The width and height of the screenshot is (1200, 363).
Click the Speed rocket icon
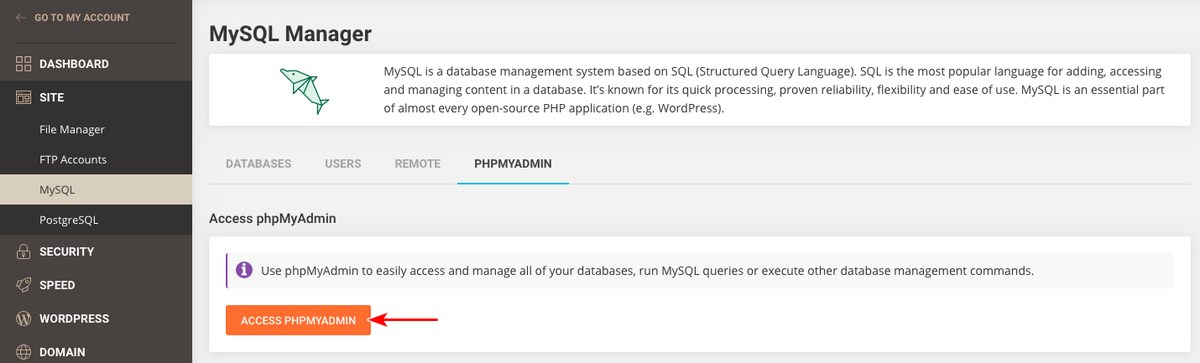(24, 285)
